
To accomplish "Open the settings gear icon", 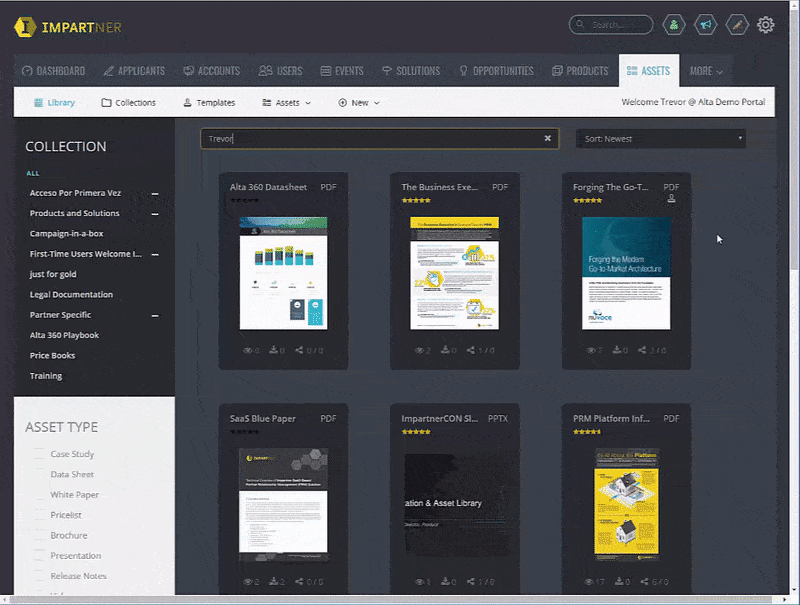I will (765, 24).
